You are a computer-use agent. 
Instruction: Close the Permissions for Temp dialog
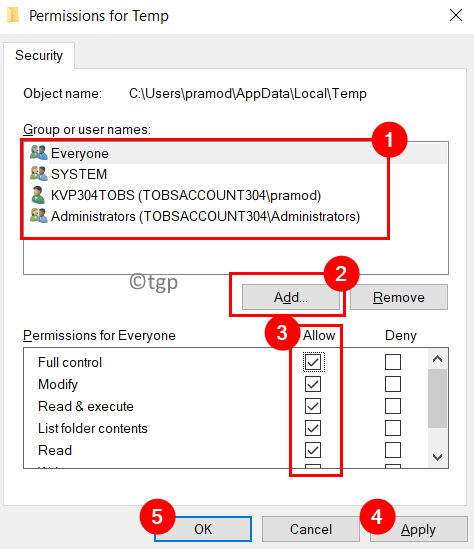456,15
